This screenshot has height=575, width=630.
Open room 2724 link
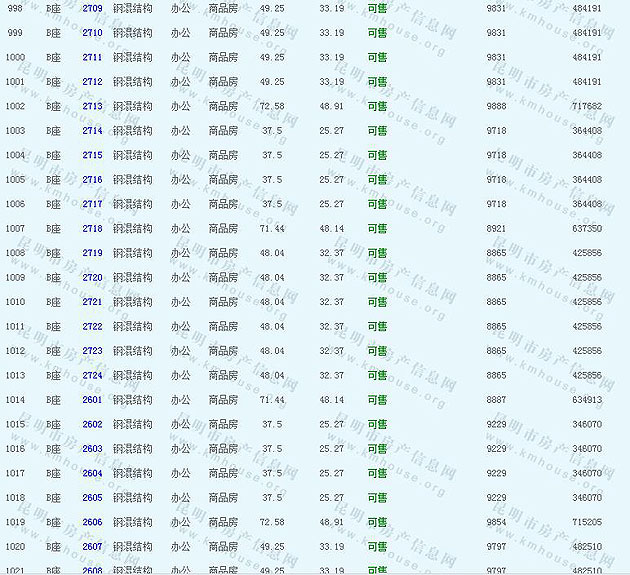click(92, 376)
